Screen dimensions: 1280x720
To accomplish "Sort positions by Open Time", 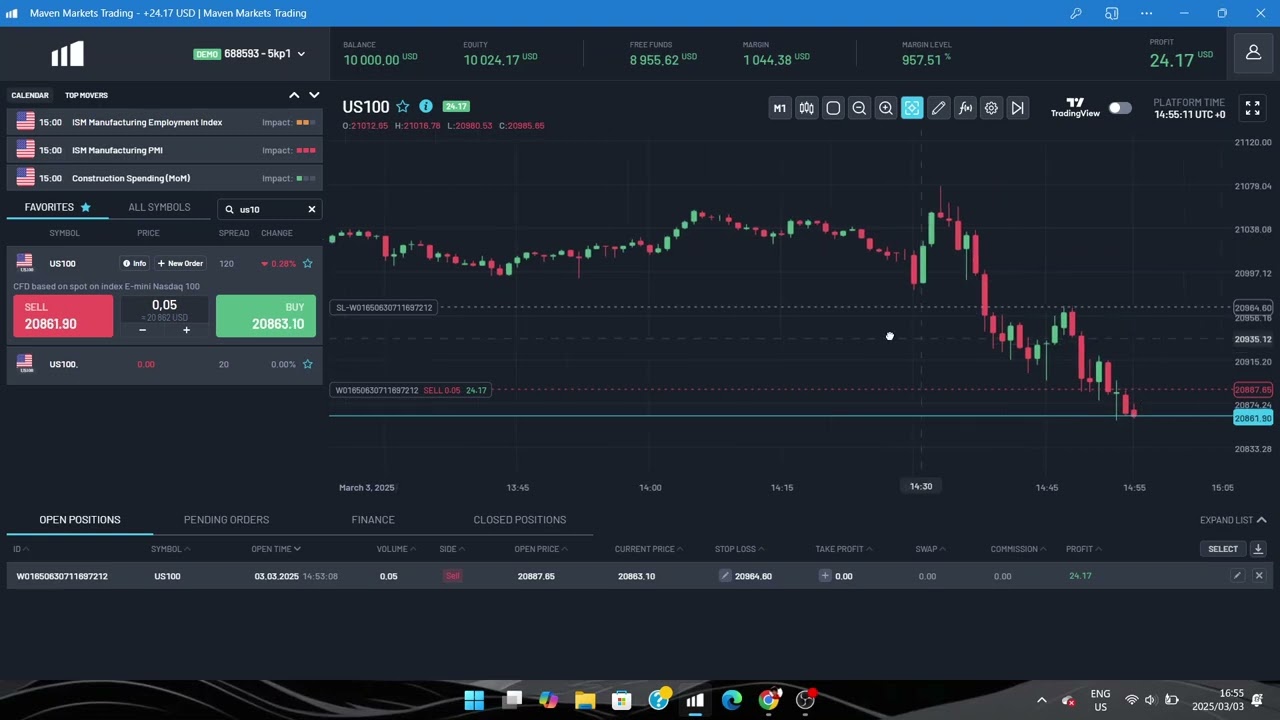I will click(276, 549).
